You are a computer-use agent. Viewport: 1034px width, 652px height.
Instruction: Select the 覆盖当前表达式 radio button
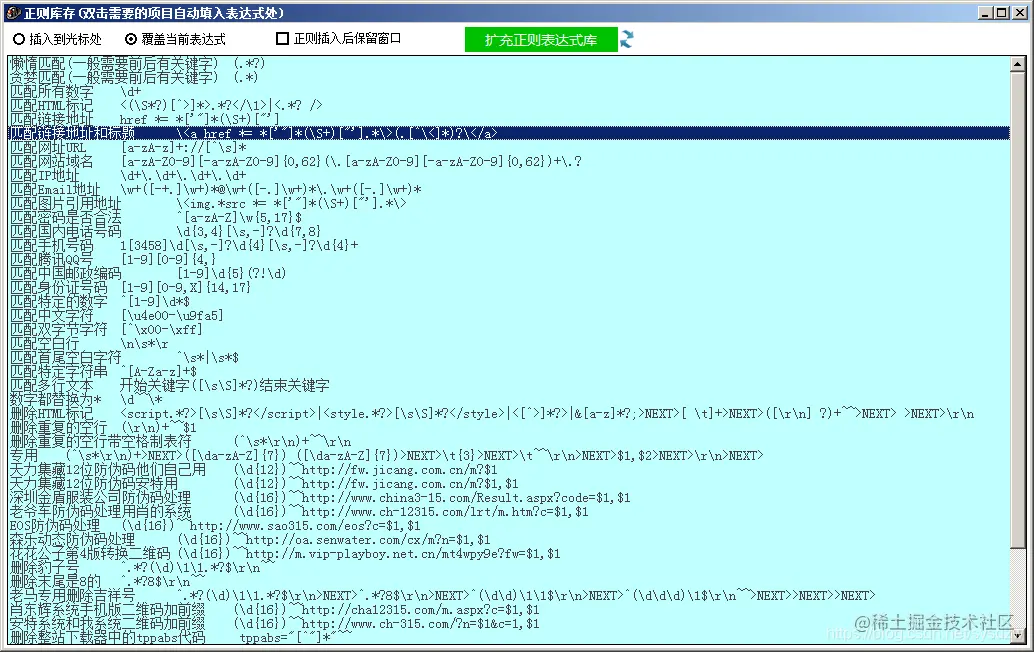tap(175, 40)
